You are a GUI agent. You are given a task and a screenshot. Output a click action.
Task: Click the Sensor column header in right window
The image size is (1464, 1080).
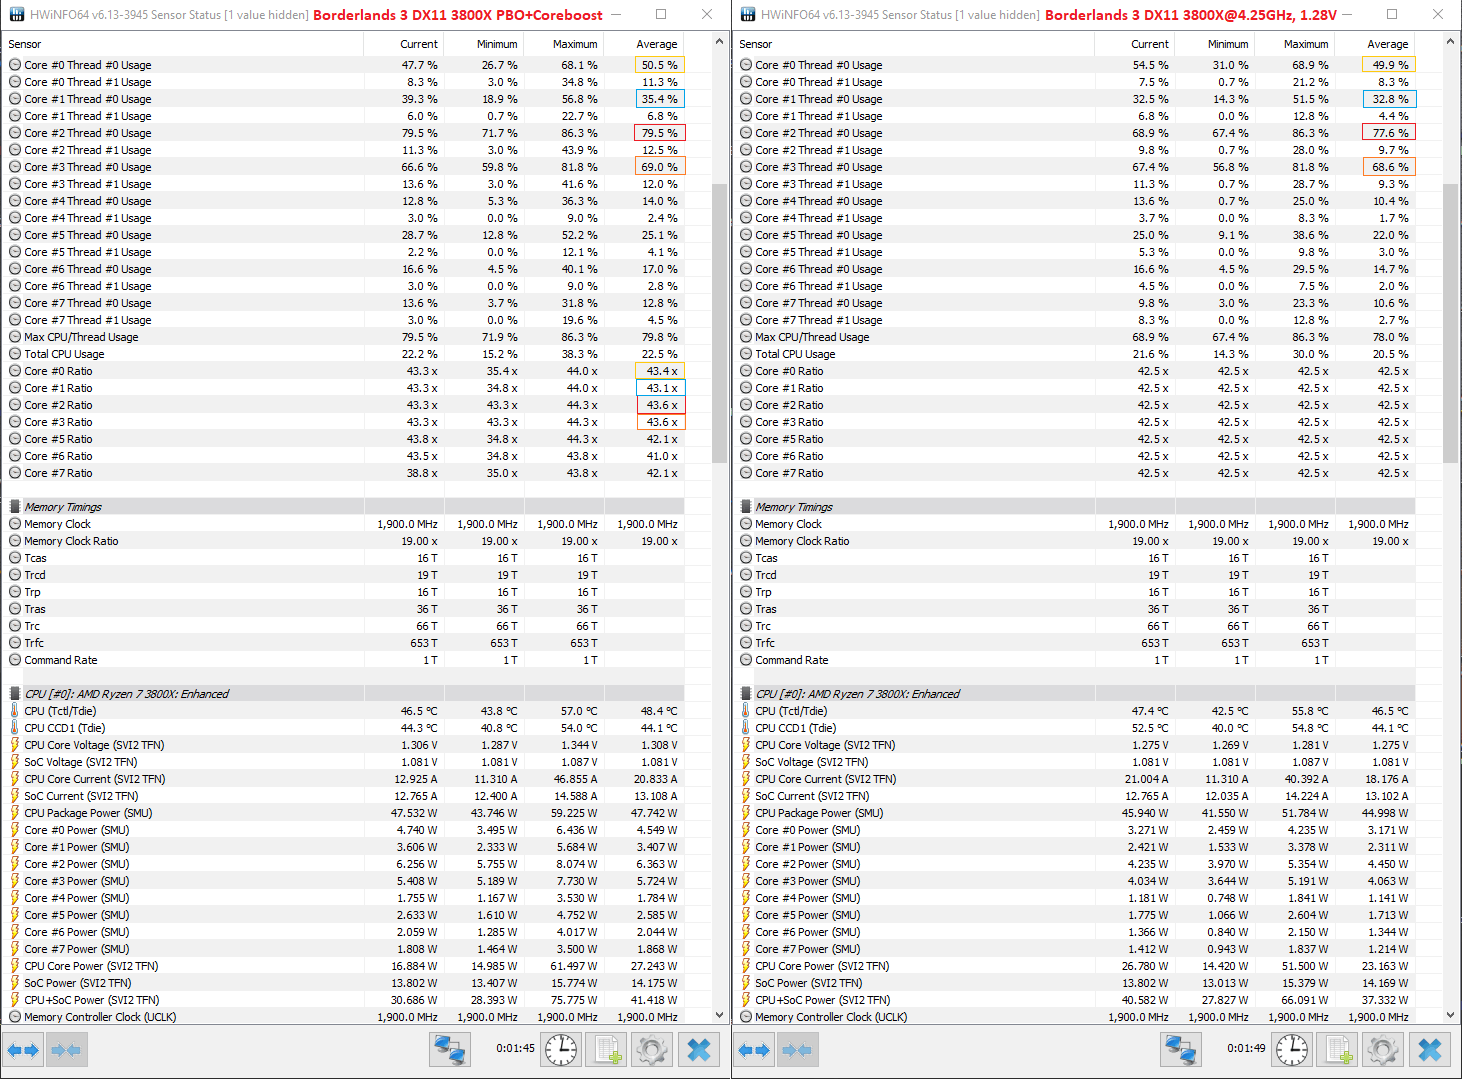(x=915, y=44)
